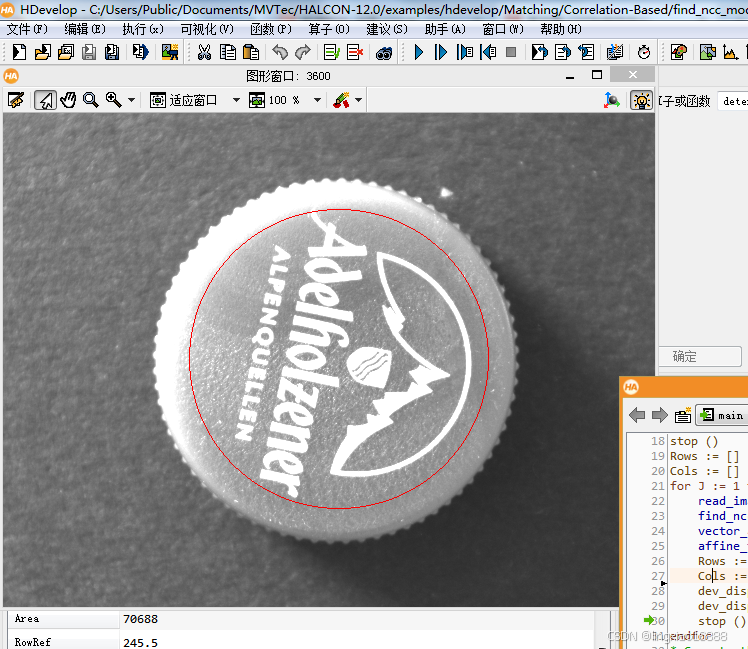The width and height of the screenshot is (748, 649).
Task: Open the 建议(S) menu
Action: [x=387, y=29]
